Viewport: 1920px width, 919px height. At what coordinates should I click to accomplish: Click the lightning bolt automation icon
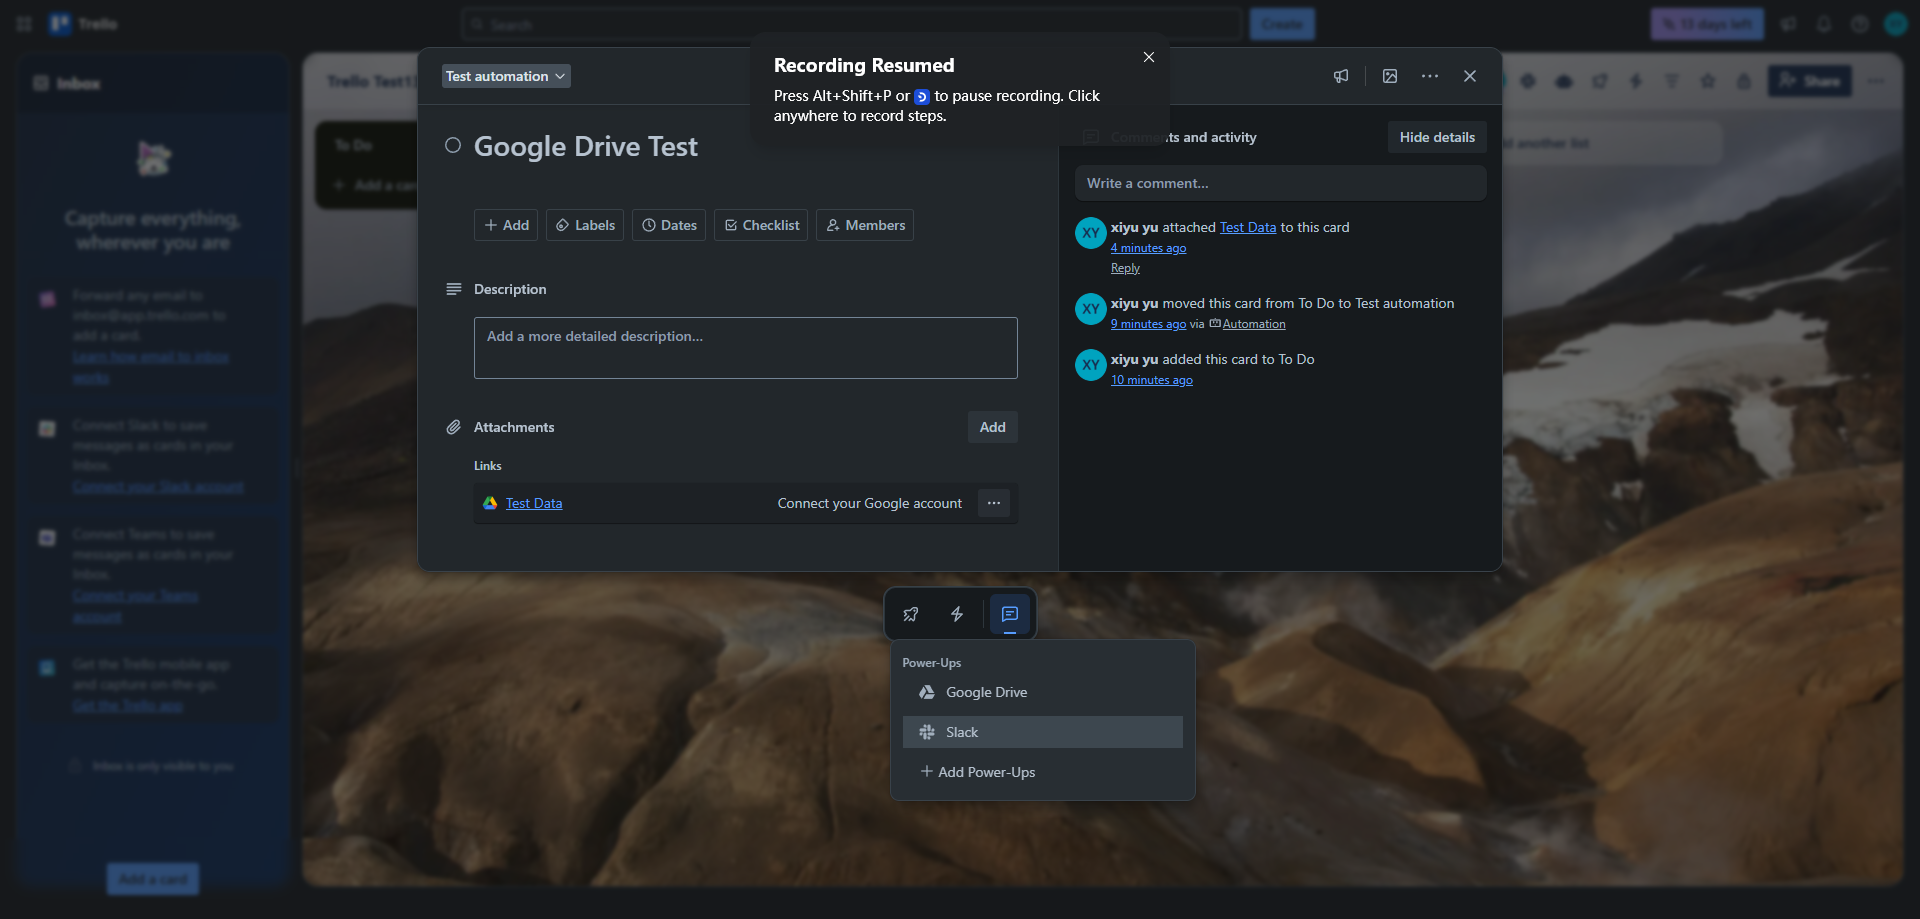point(957,614)
